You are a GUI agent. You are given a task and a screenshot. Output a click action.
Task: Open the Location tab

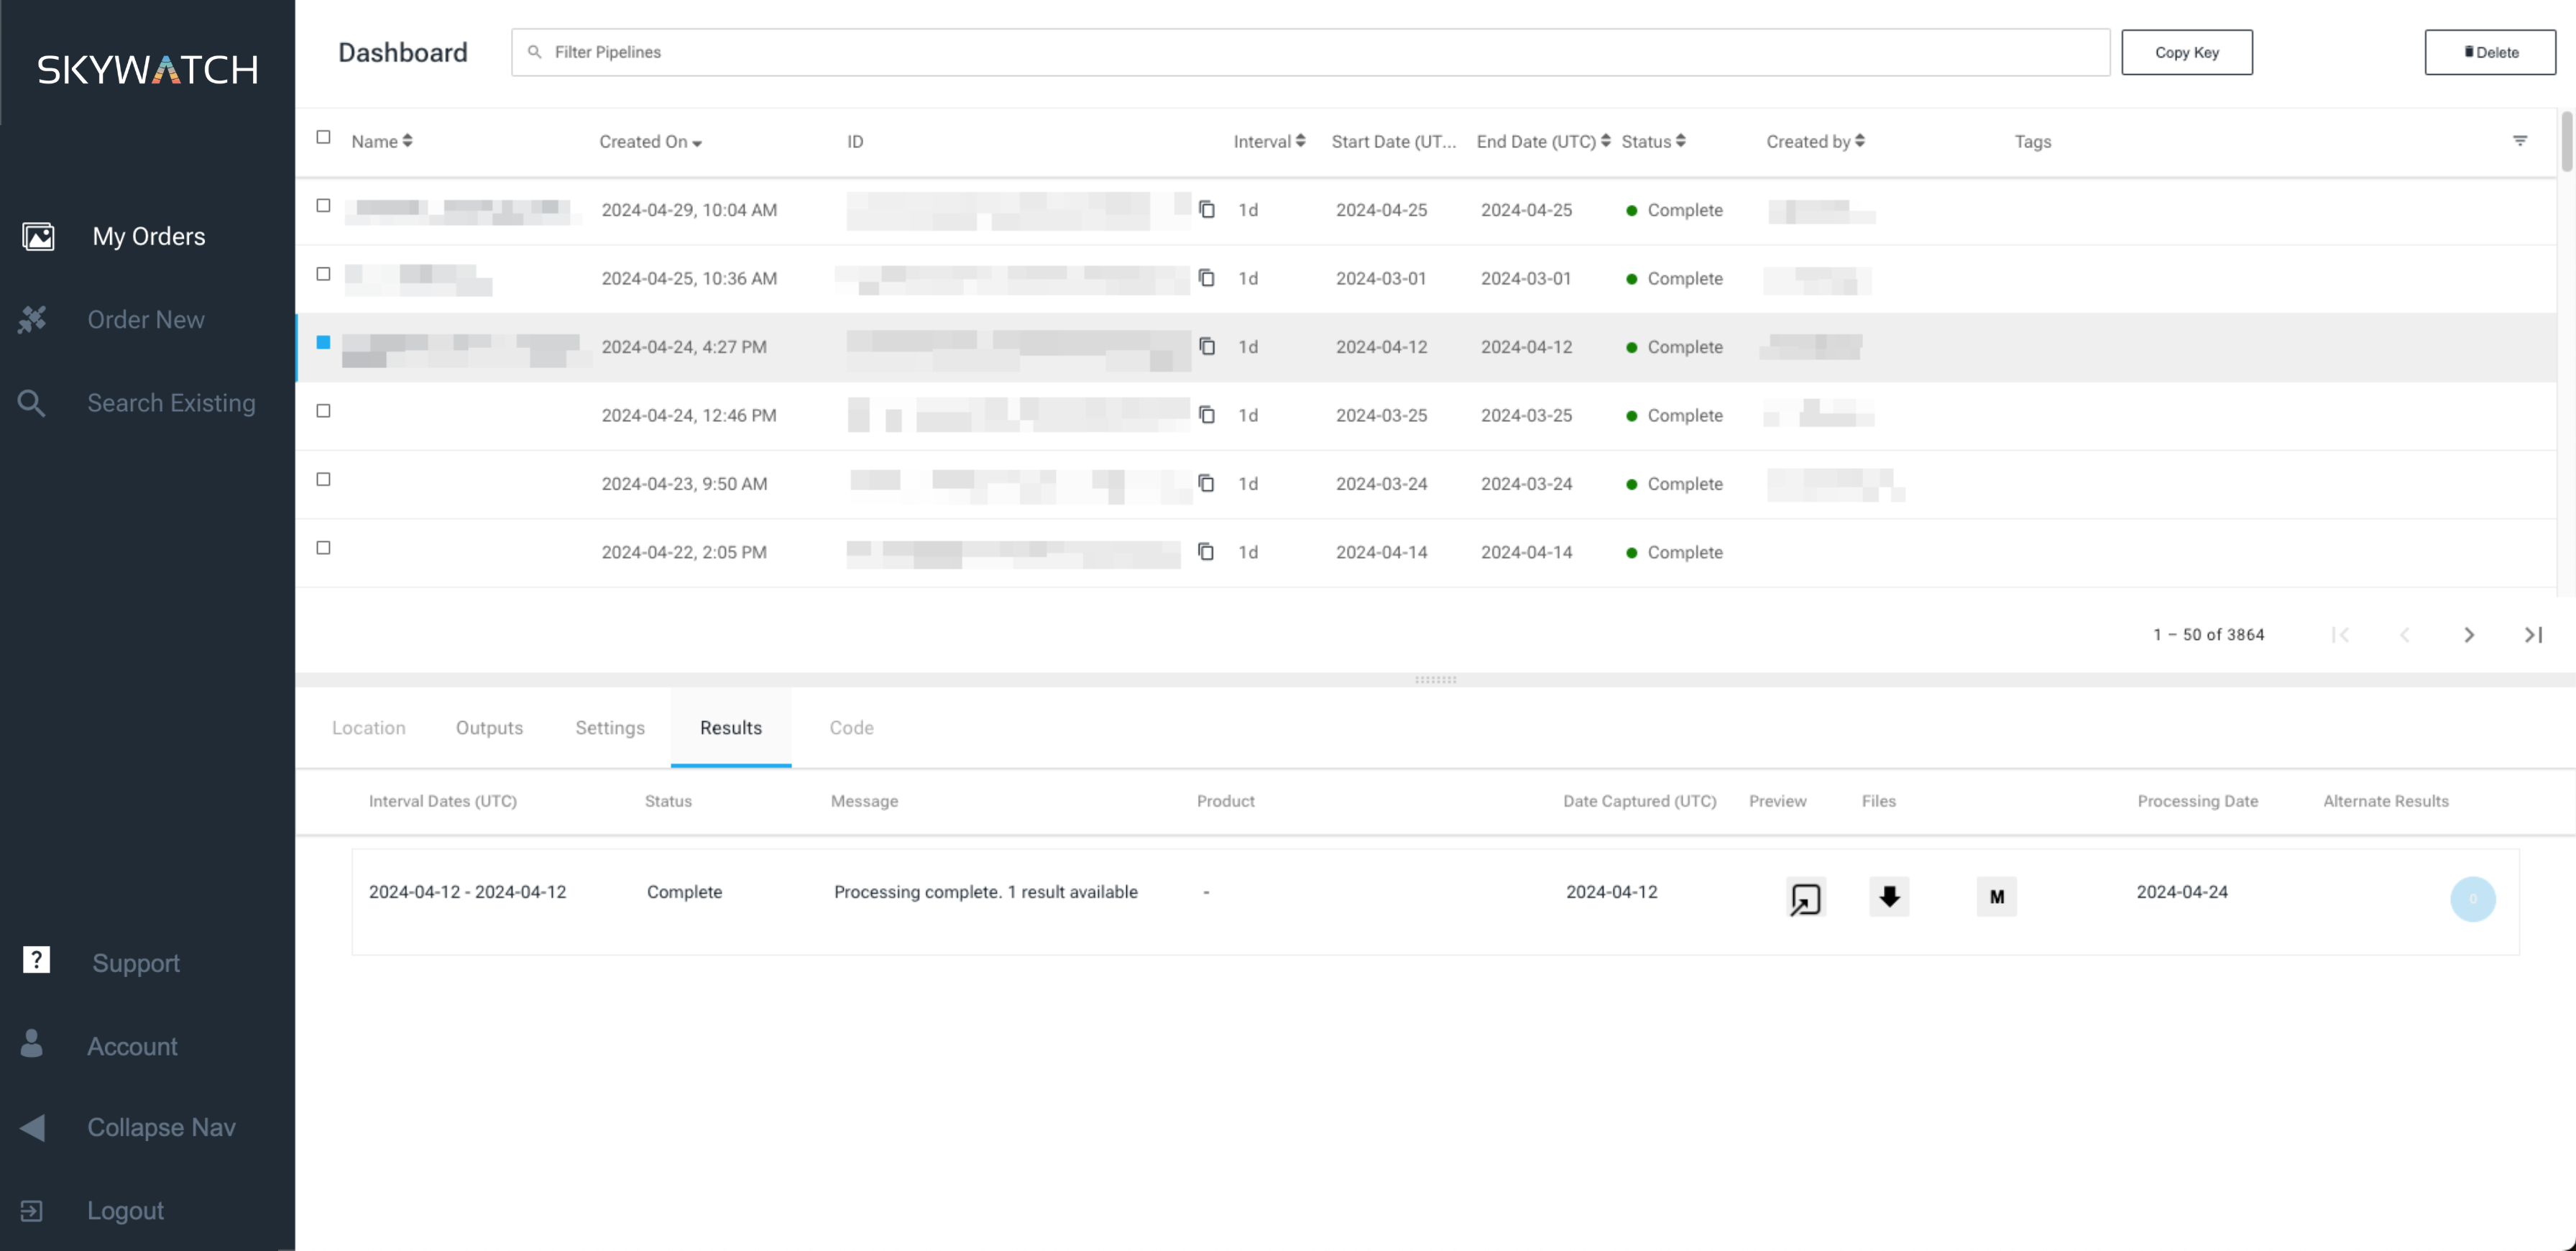368,727
